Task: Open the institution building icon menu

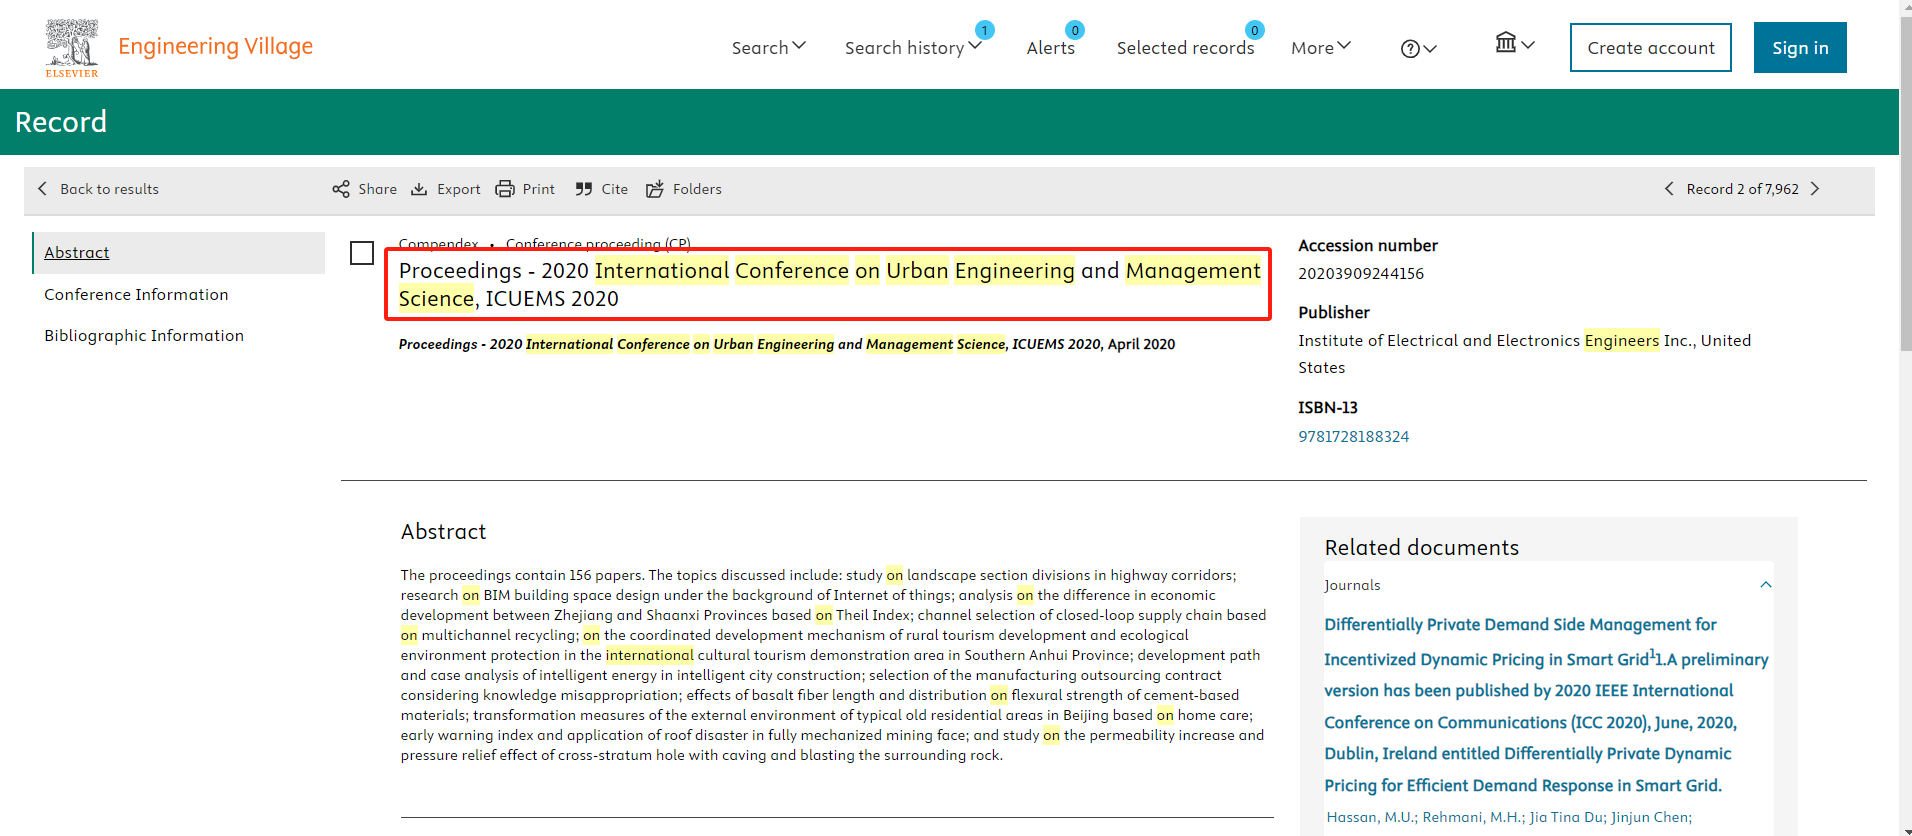Action: (1514, 43)
